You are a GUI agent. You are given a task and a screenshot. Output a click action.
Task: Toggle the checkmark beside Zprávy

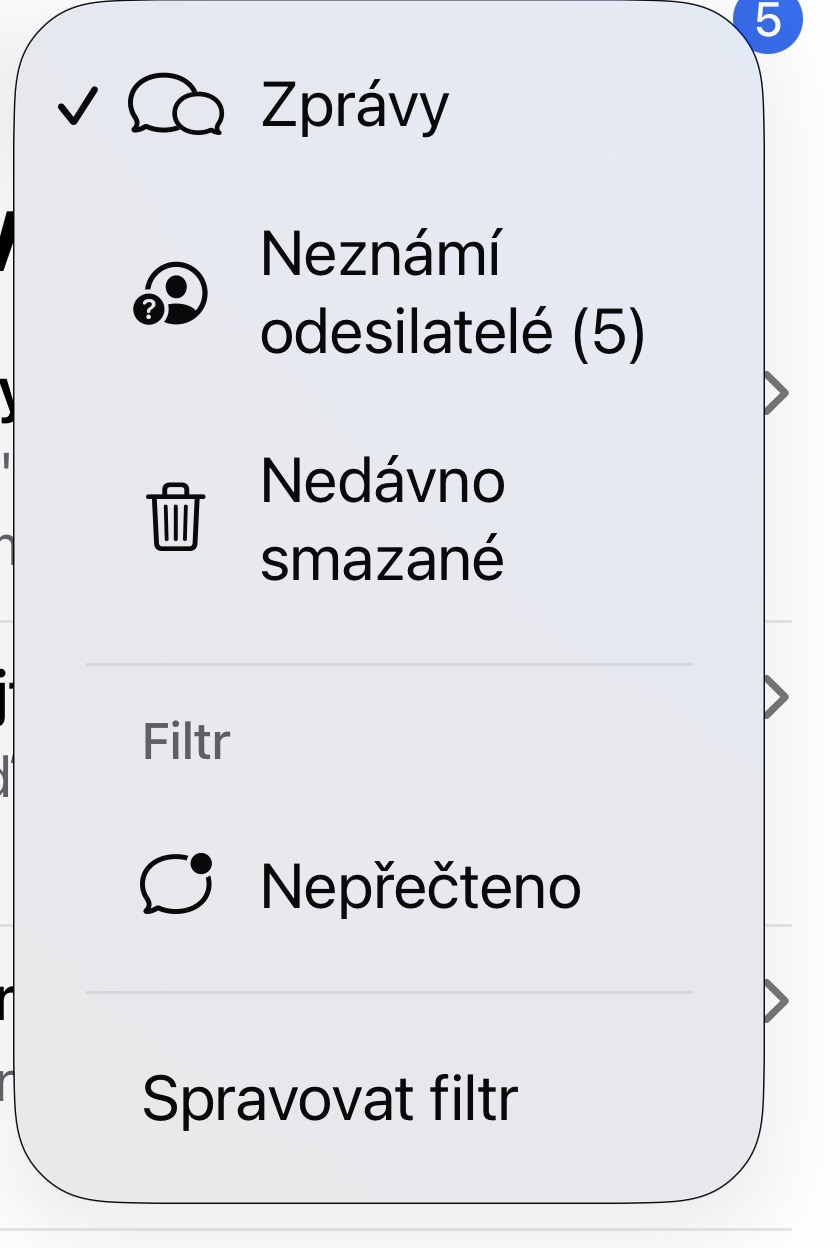click(x=76, y=108)
